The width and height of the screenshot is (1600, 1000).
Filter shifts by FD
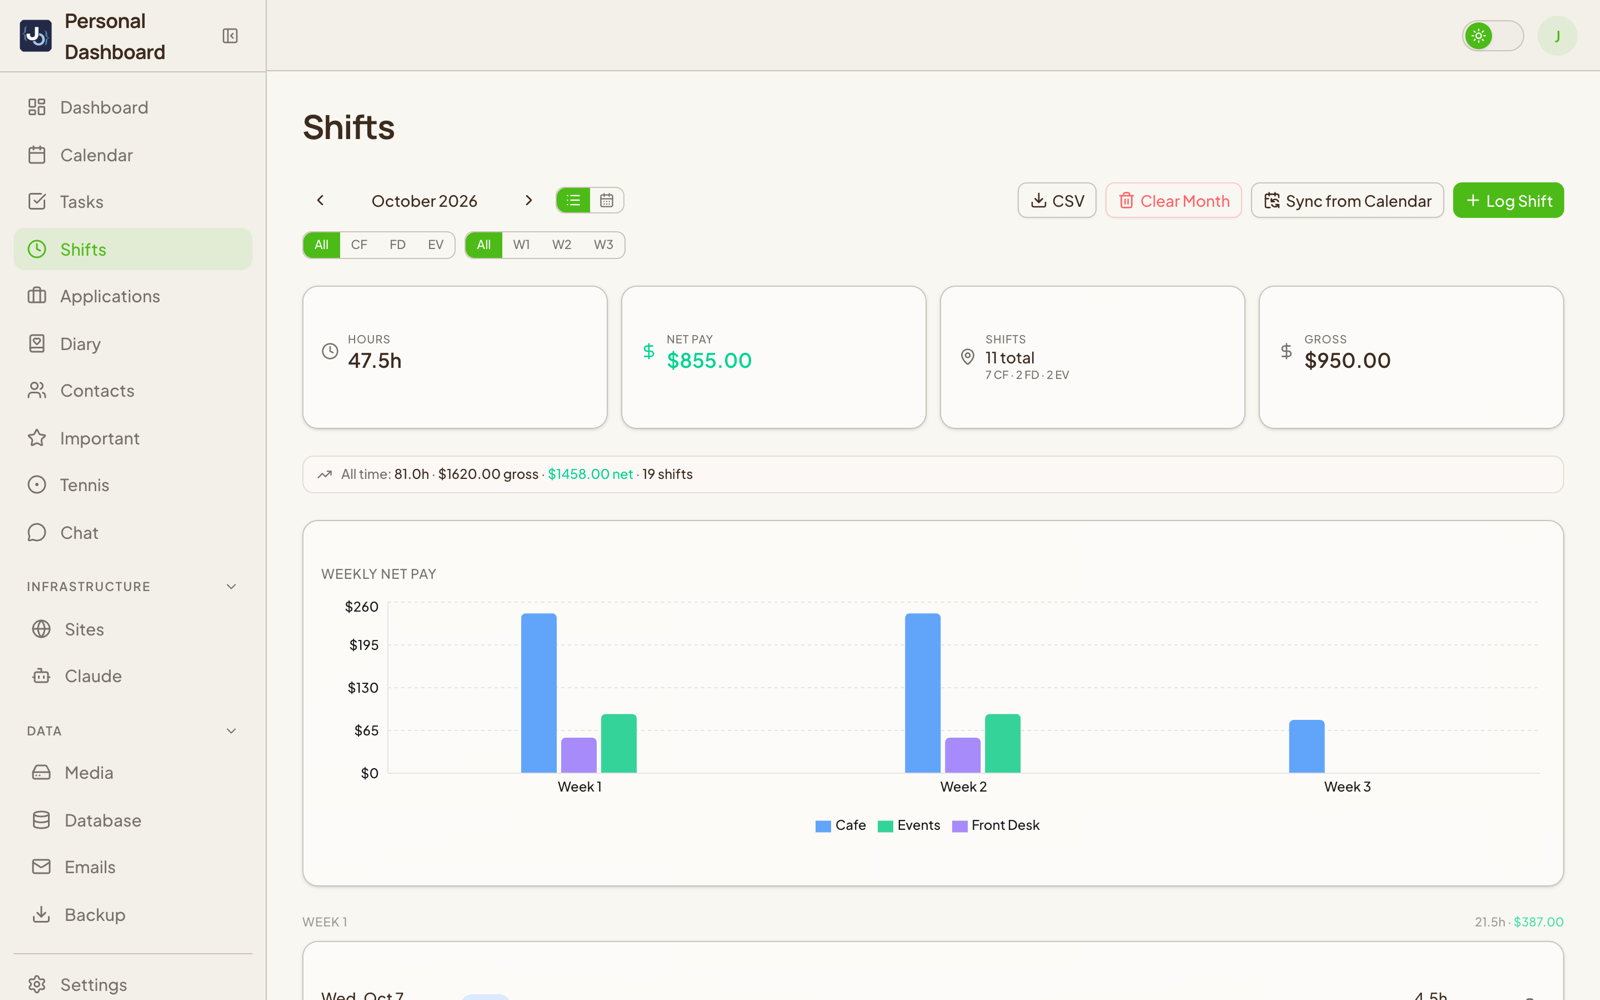tap(398, 245)
